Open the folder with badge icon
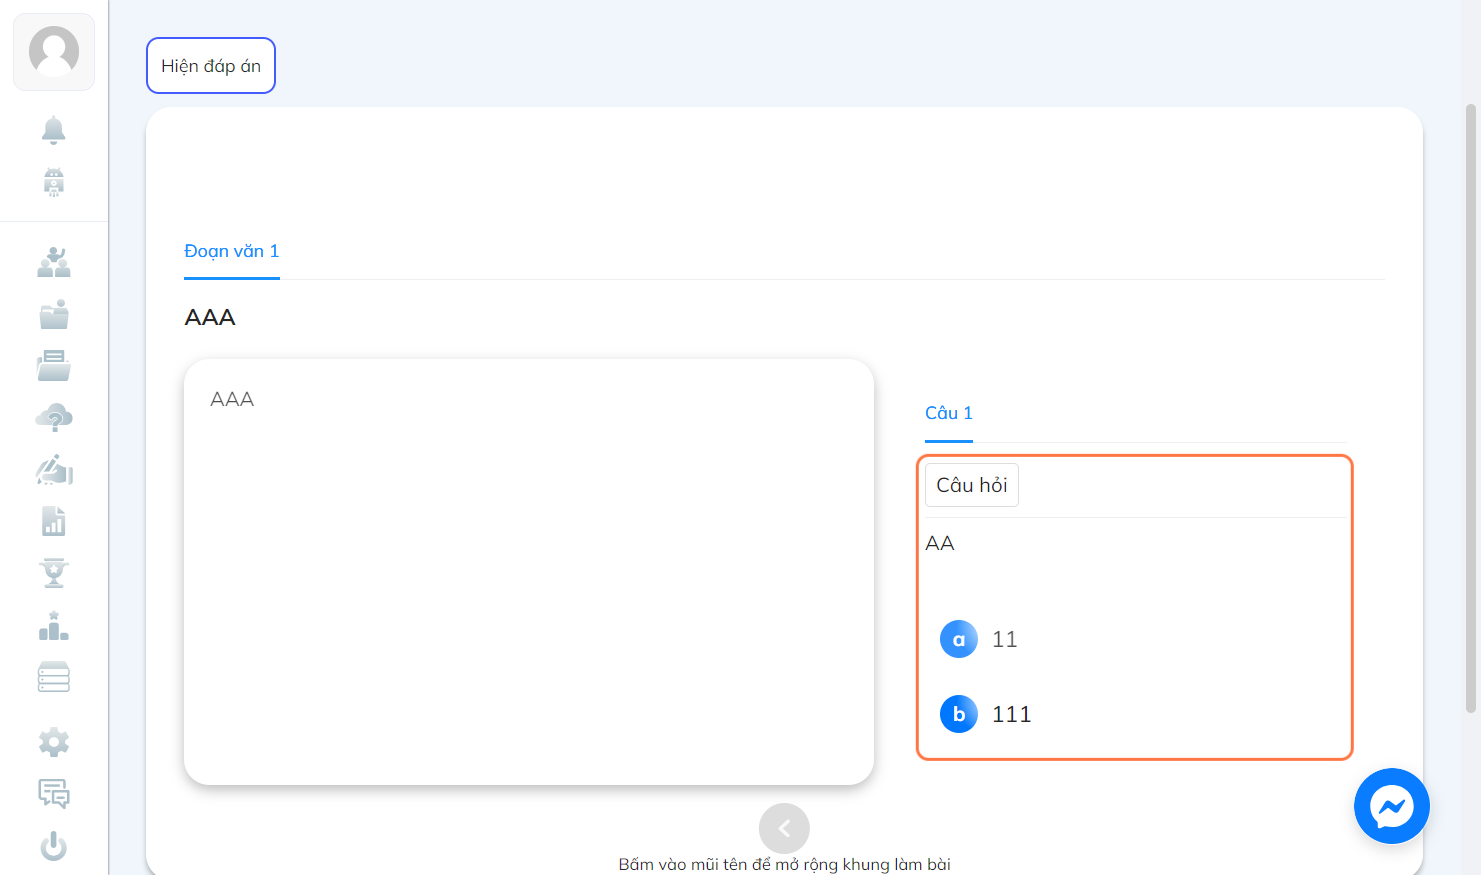The width and height of the screenshot is (1481, 875). [x=54, y=314]
